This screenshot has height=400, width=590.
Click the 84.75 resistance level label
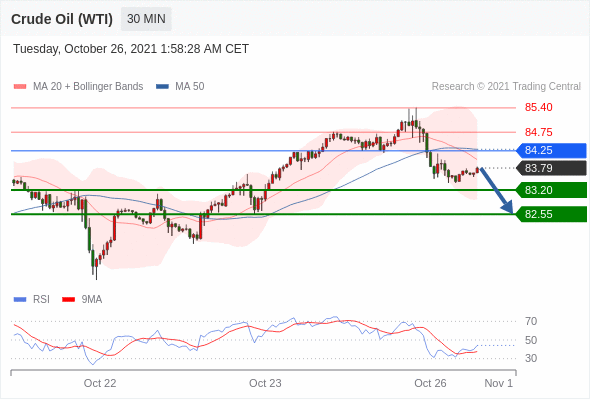[538, 132]
